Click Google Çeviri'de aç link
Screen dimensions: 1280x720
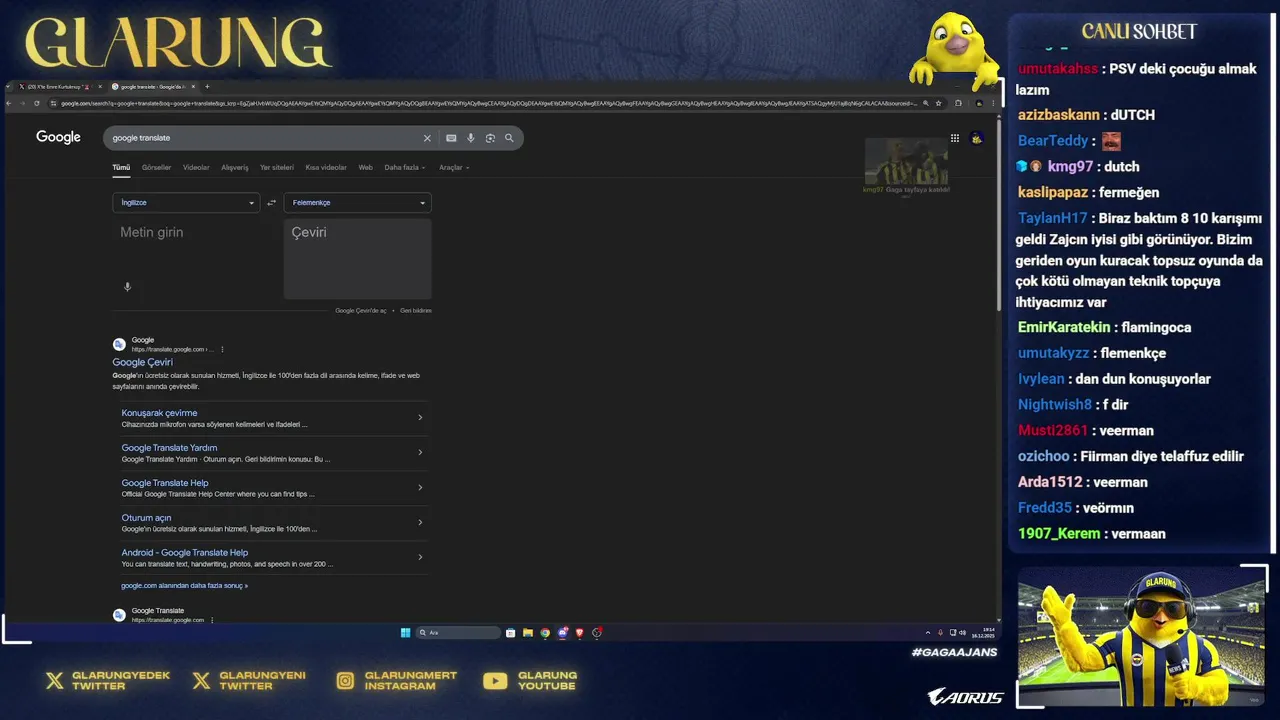pyautogui.click(x=361, y=311)
